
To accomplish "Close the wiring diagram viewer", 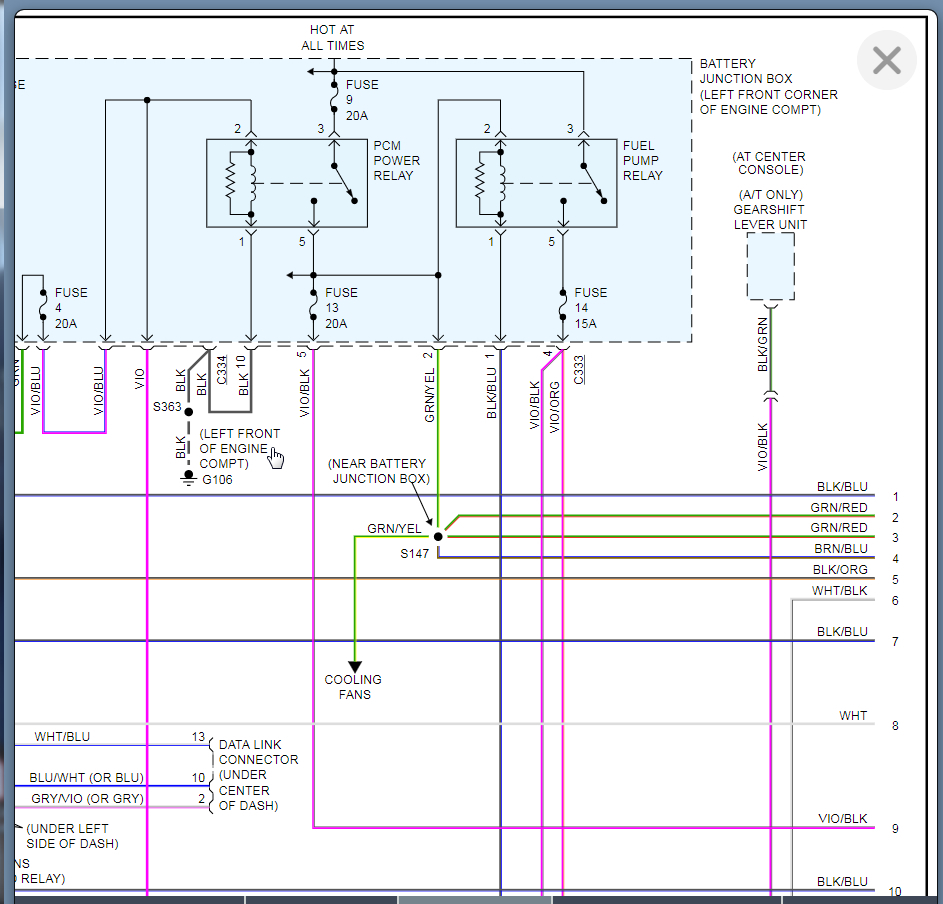I will coord(886,61).
